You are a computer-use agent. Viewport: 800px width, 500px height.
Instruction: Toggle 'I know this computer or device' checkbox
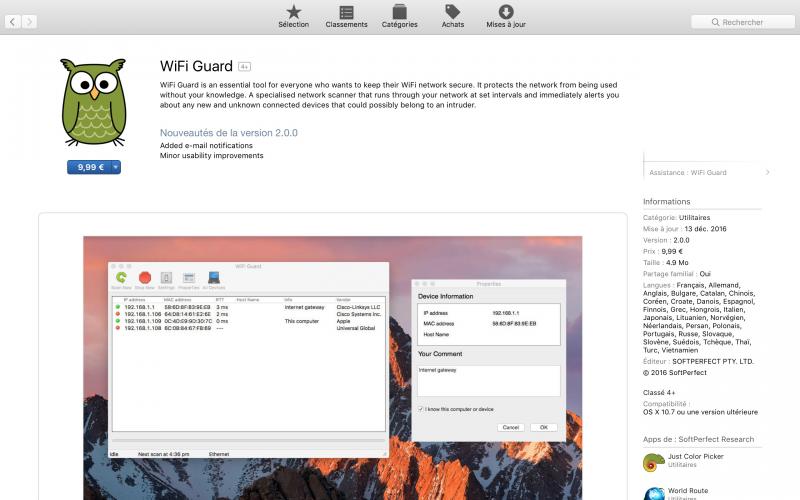[421, 409]
